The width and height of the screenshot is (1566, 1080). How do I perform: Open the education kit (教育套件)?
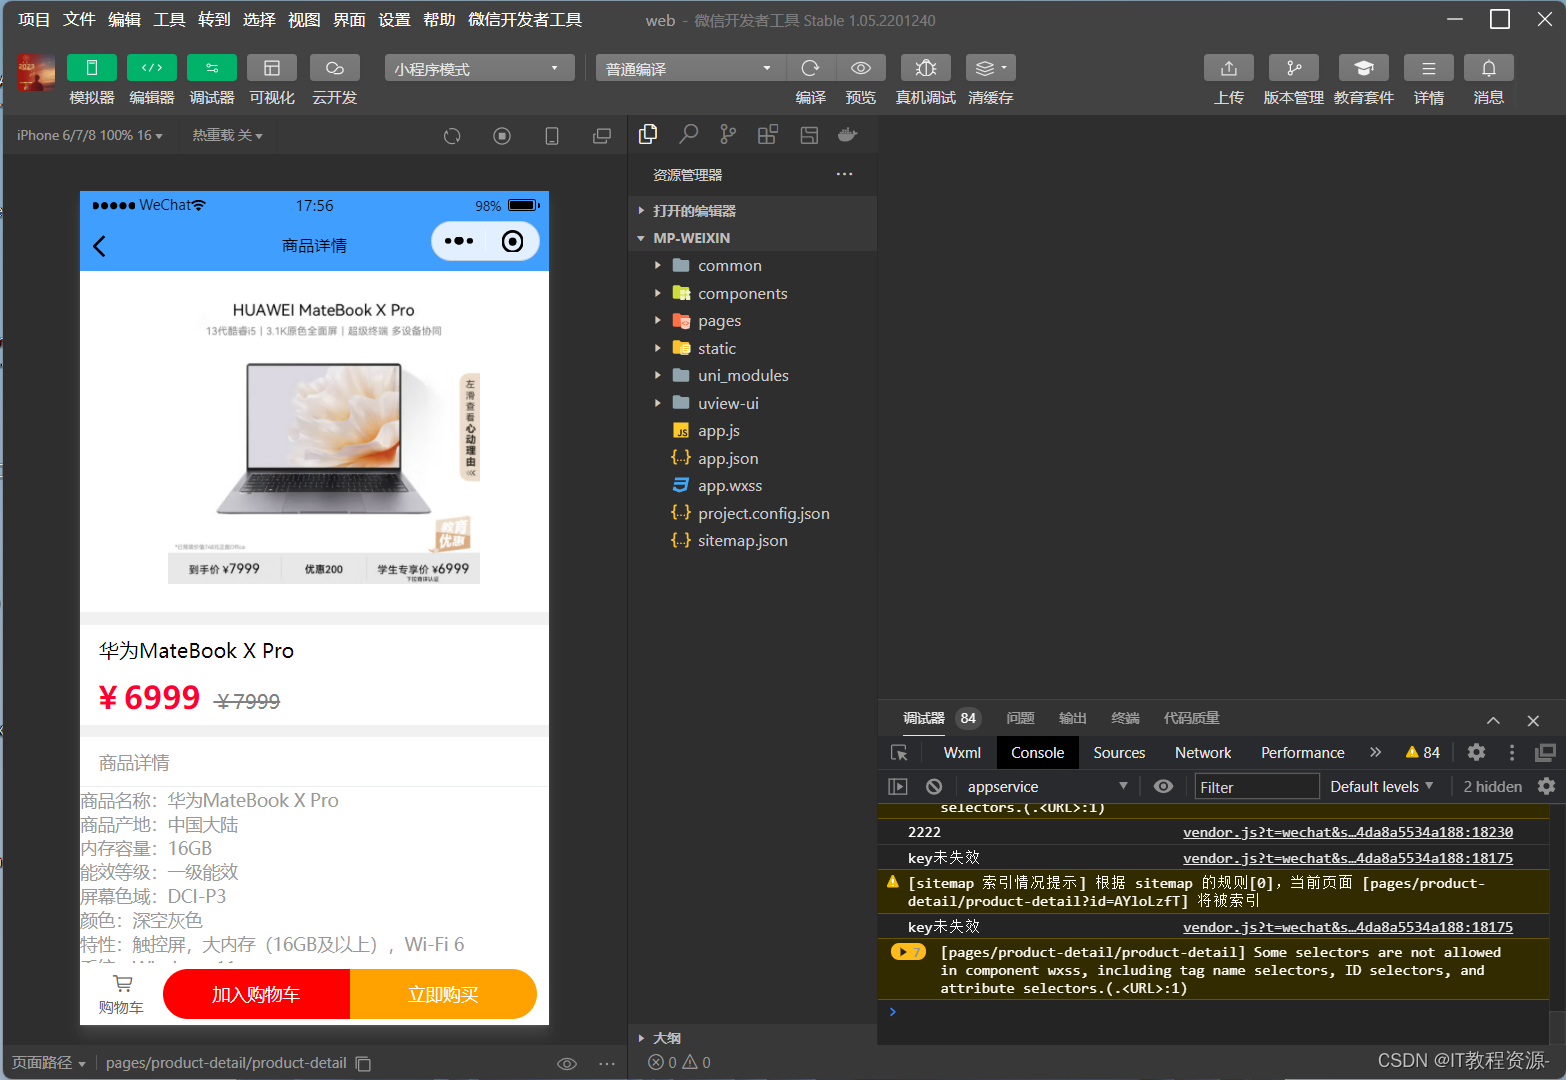click(x=1364, y=67)
